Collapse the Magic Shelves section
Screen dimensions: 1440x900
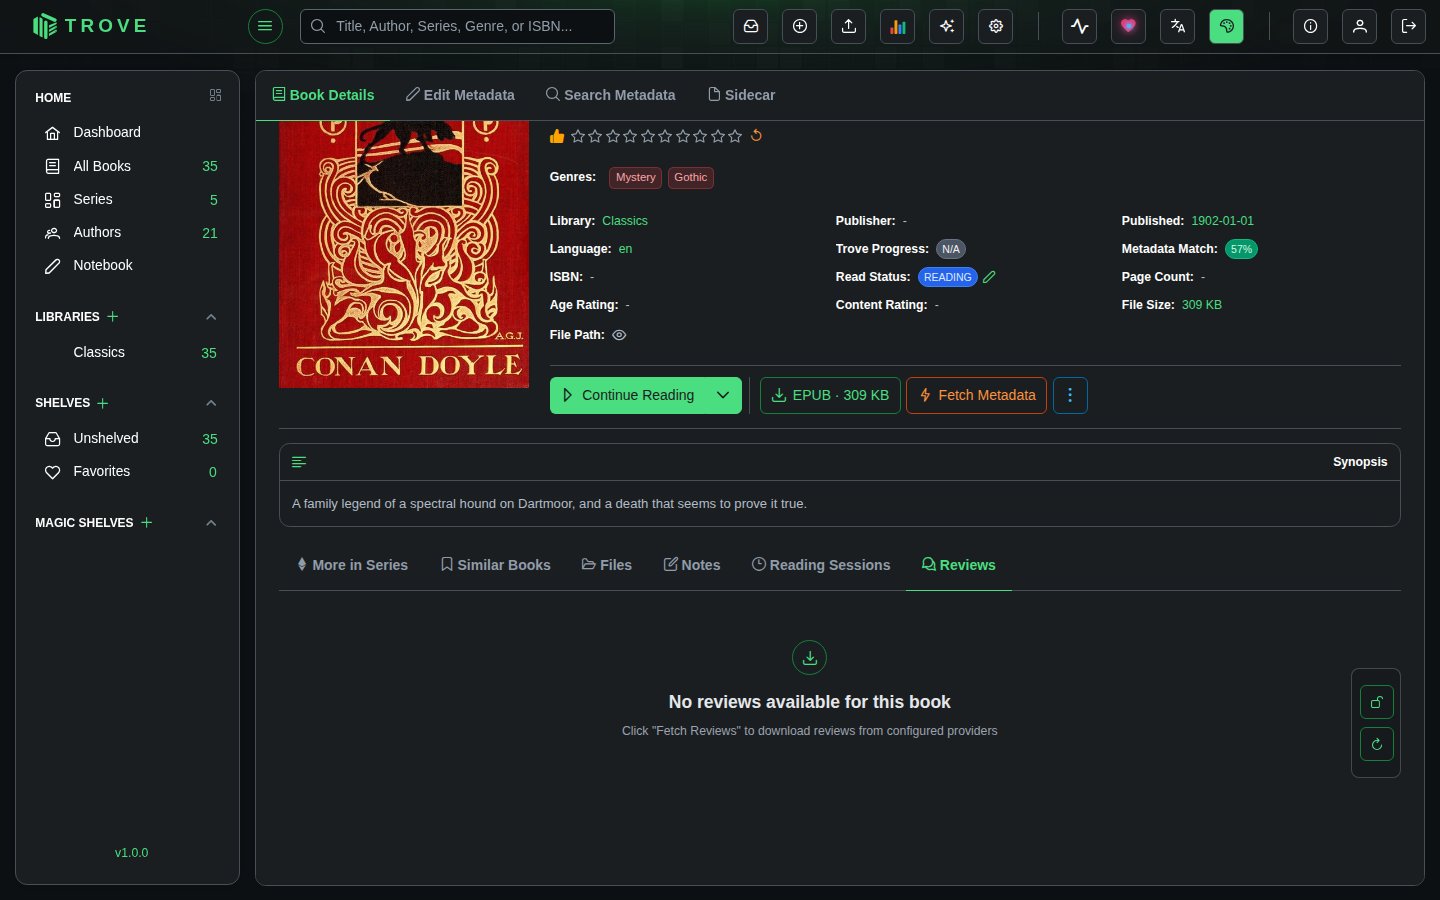pos(211,523)
